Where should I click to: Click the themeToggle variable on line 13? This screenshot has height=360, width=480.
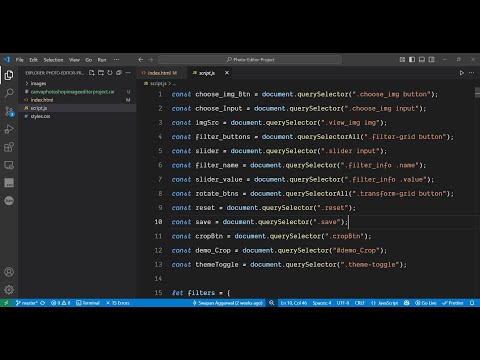pyautogui.click(x=217, y=265)
